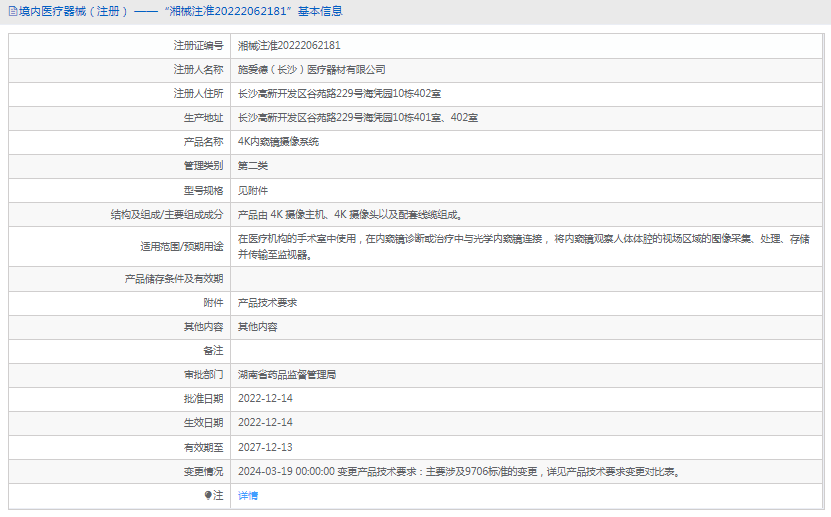831x517 pixels.
Task: Click the 适用范围/预期用途 label
Action: (x=182, y=246)
